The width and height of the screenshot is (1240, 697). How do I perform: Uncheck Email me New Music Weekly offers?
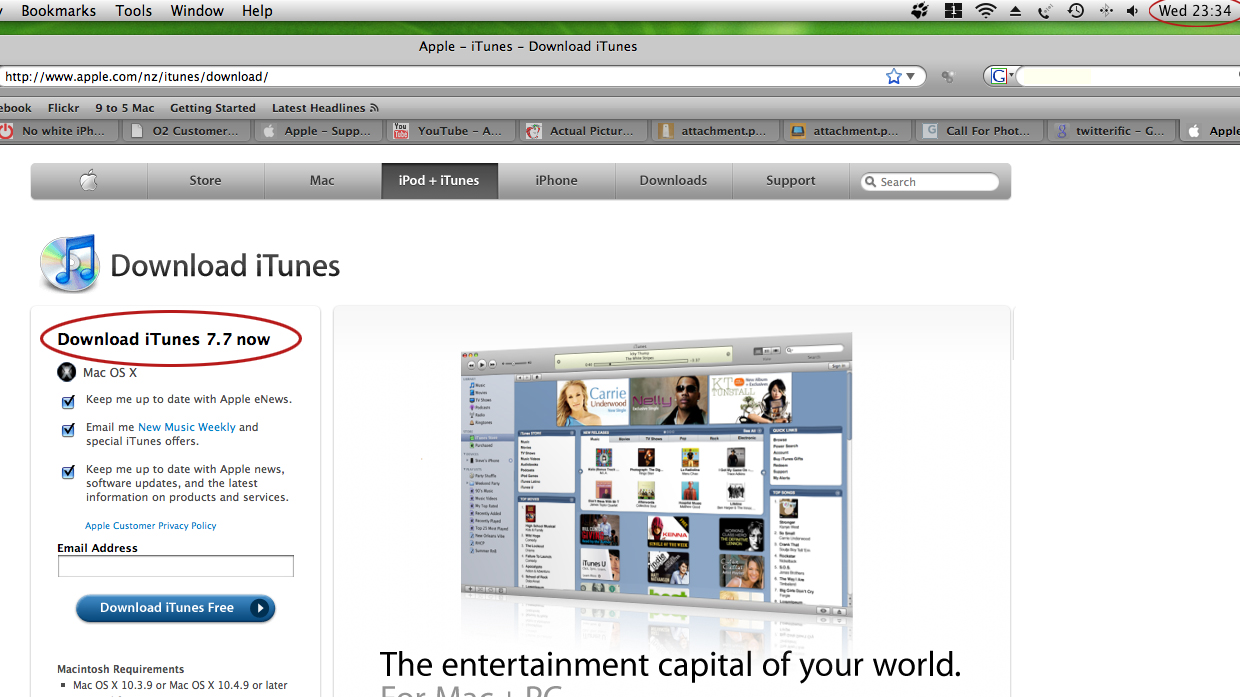pos(68,430)
